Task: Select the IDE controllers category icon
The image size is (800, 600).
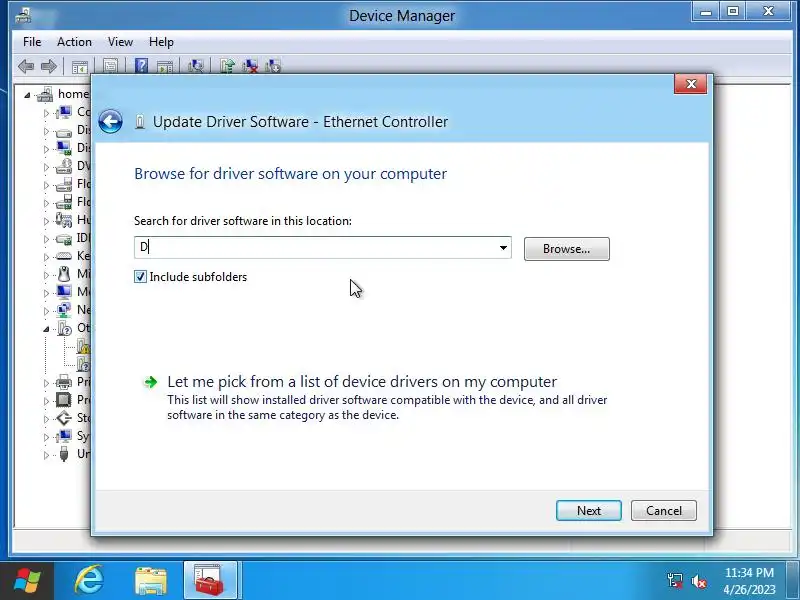Action: tap(64, 238)
